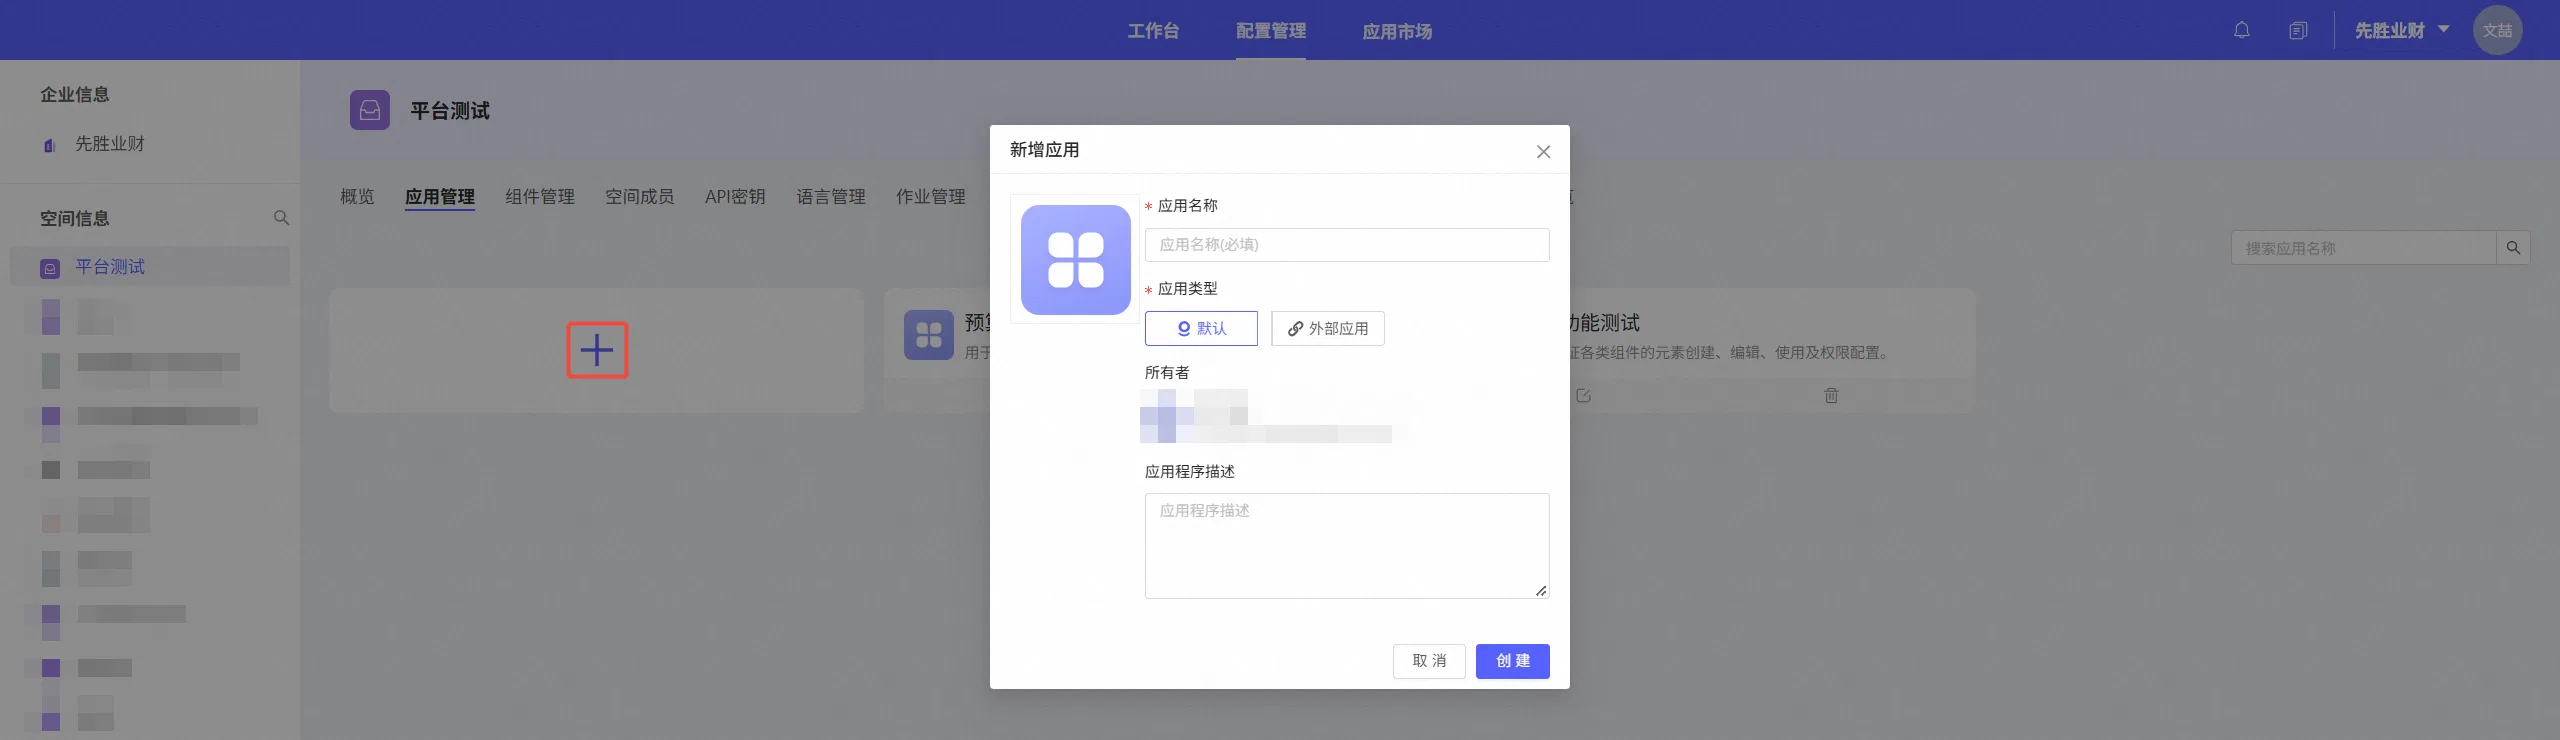Open the 语言管理 tab
The image size is (2560, 740).
[831, 197]
